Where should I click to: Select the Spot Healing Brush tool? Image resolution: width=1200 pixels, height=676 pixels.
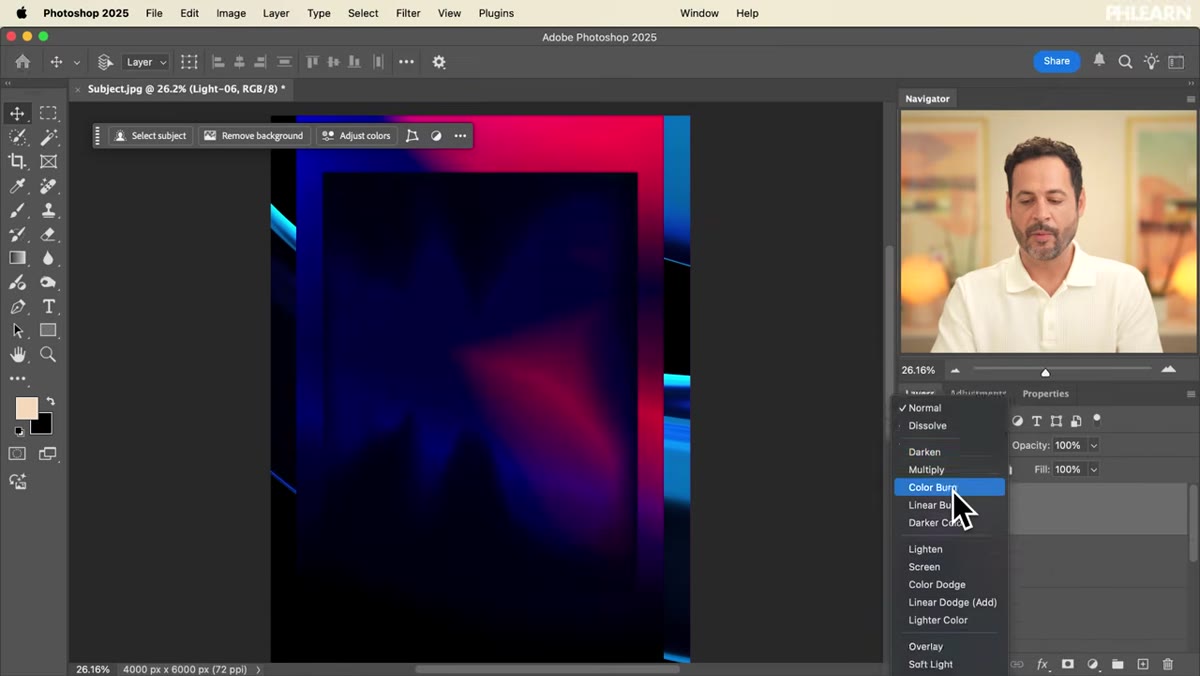(48, 186)
